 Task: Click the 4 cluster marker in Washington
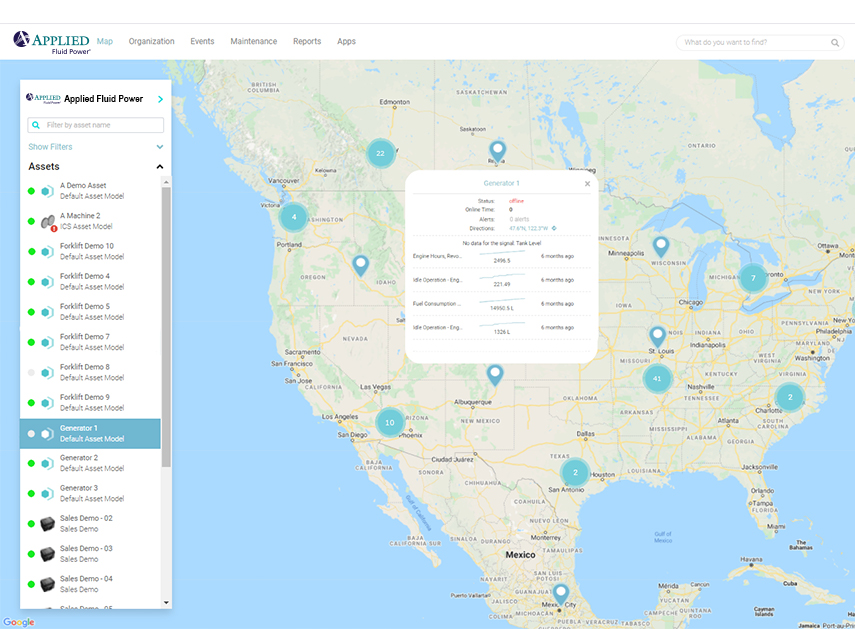(294, 217)
